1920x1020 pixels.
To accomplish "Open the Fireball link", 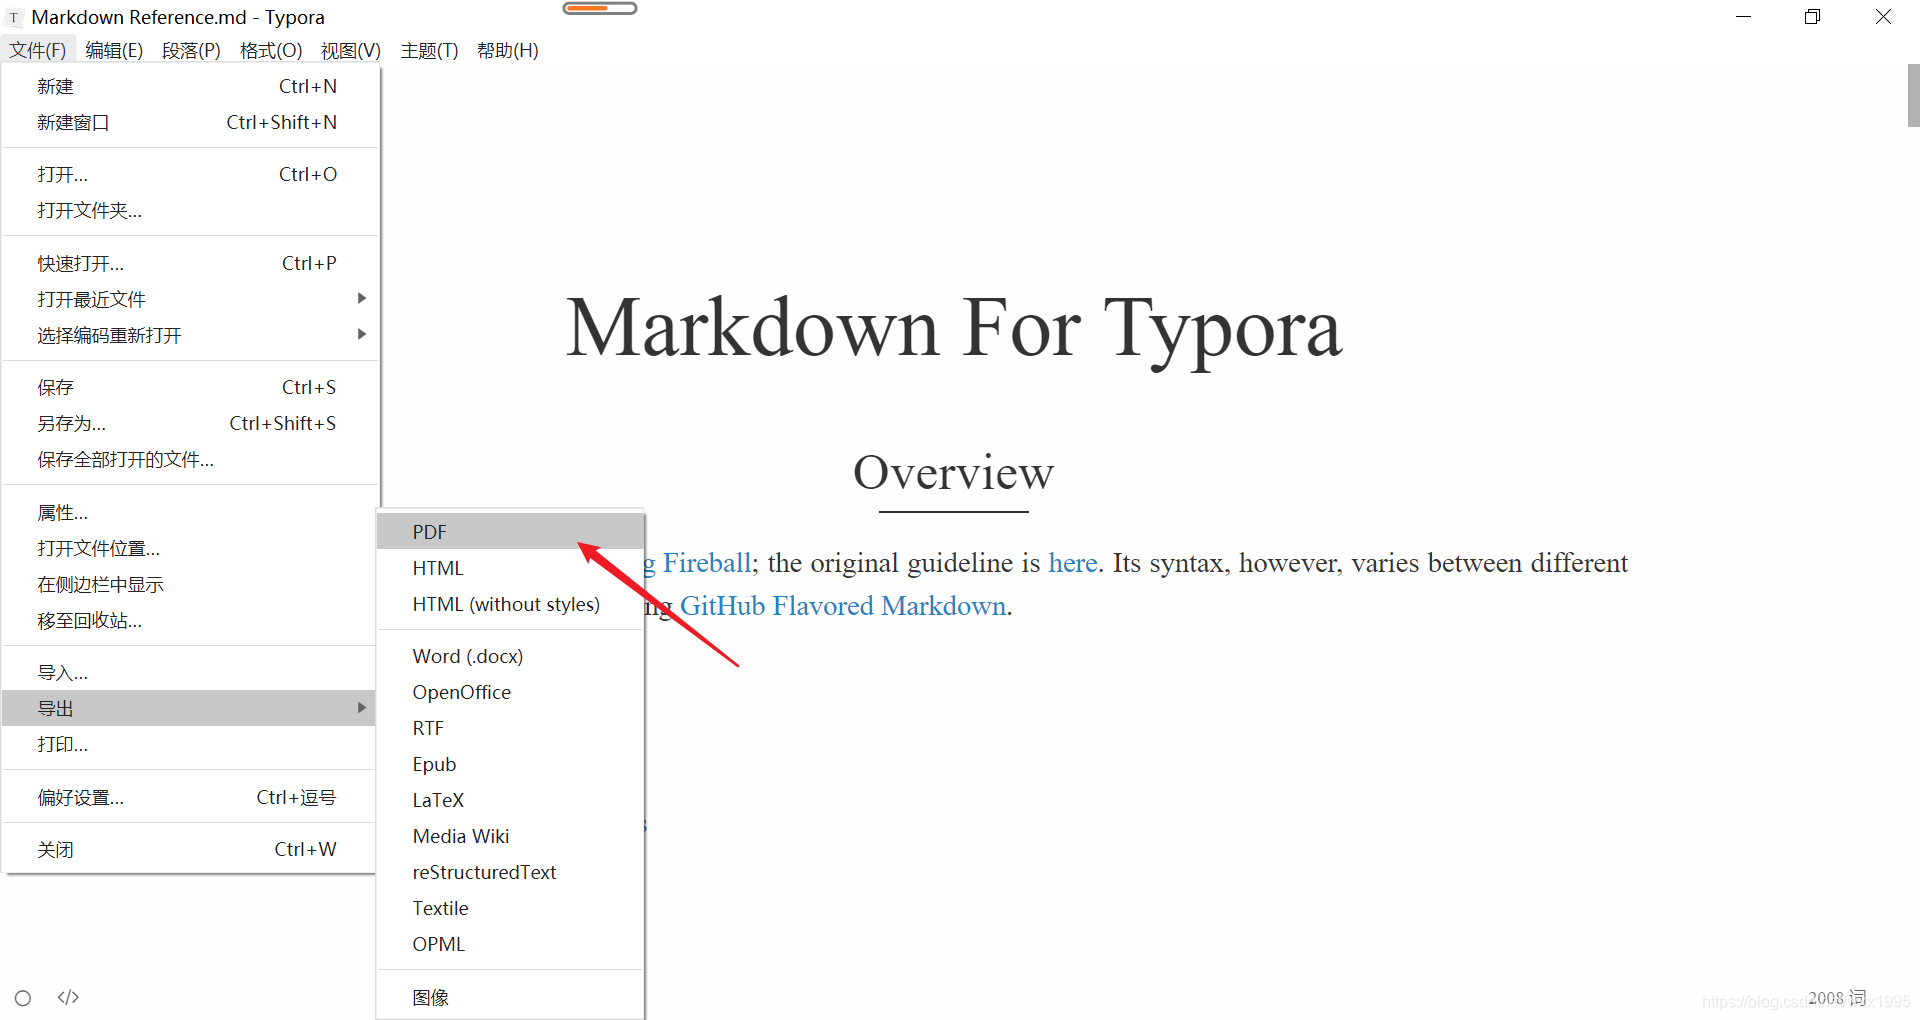I will tap(706, 563).
